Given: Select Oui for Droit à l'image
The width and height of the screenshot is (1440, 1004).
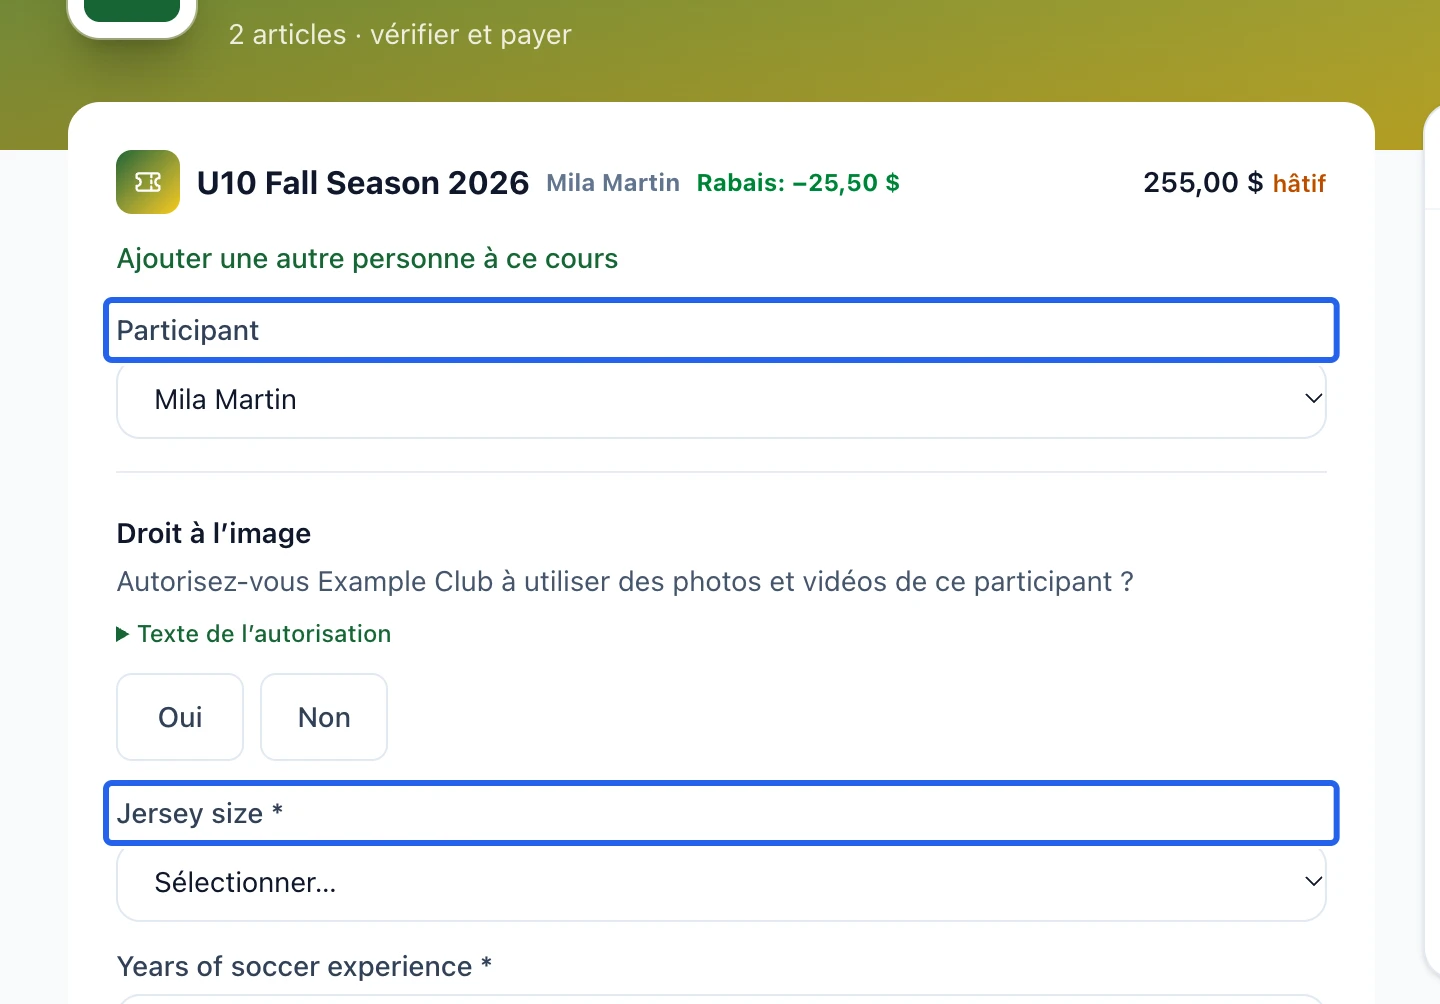Looking at the screenshot, I should pos(180,717).
